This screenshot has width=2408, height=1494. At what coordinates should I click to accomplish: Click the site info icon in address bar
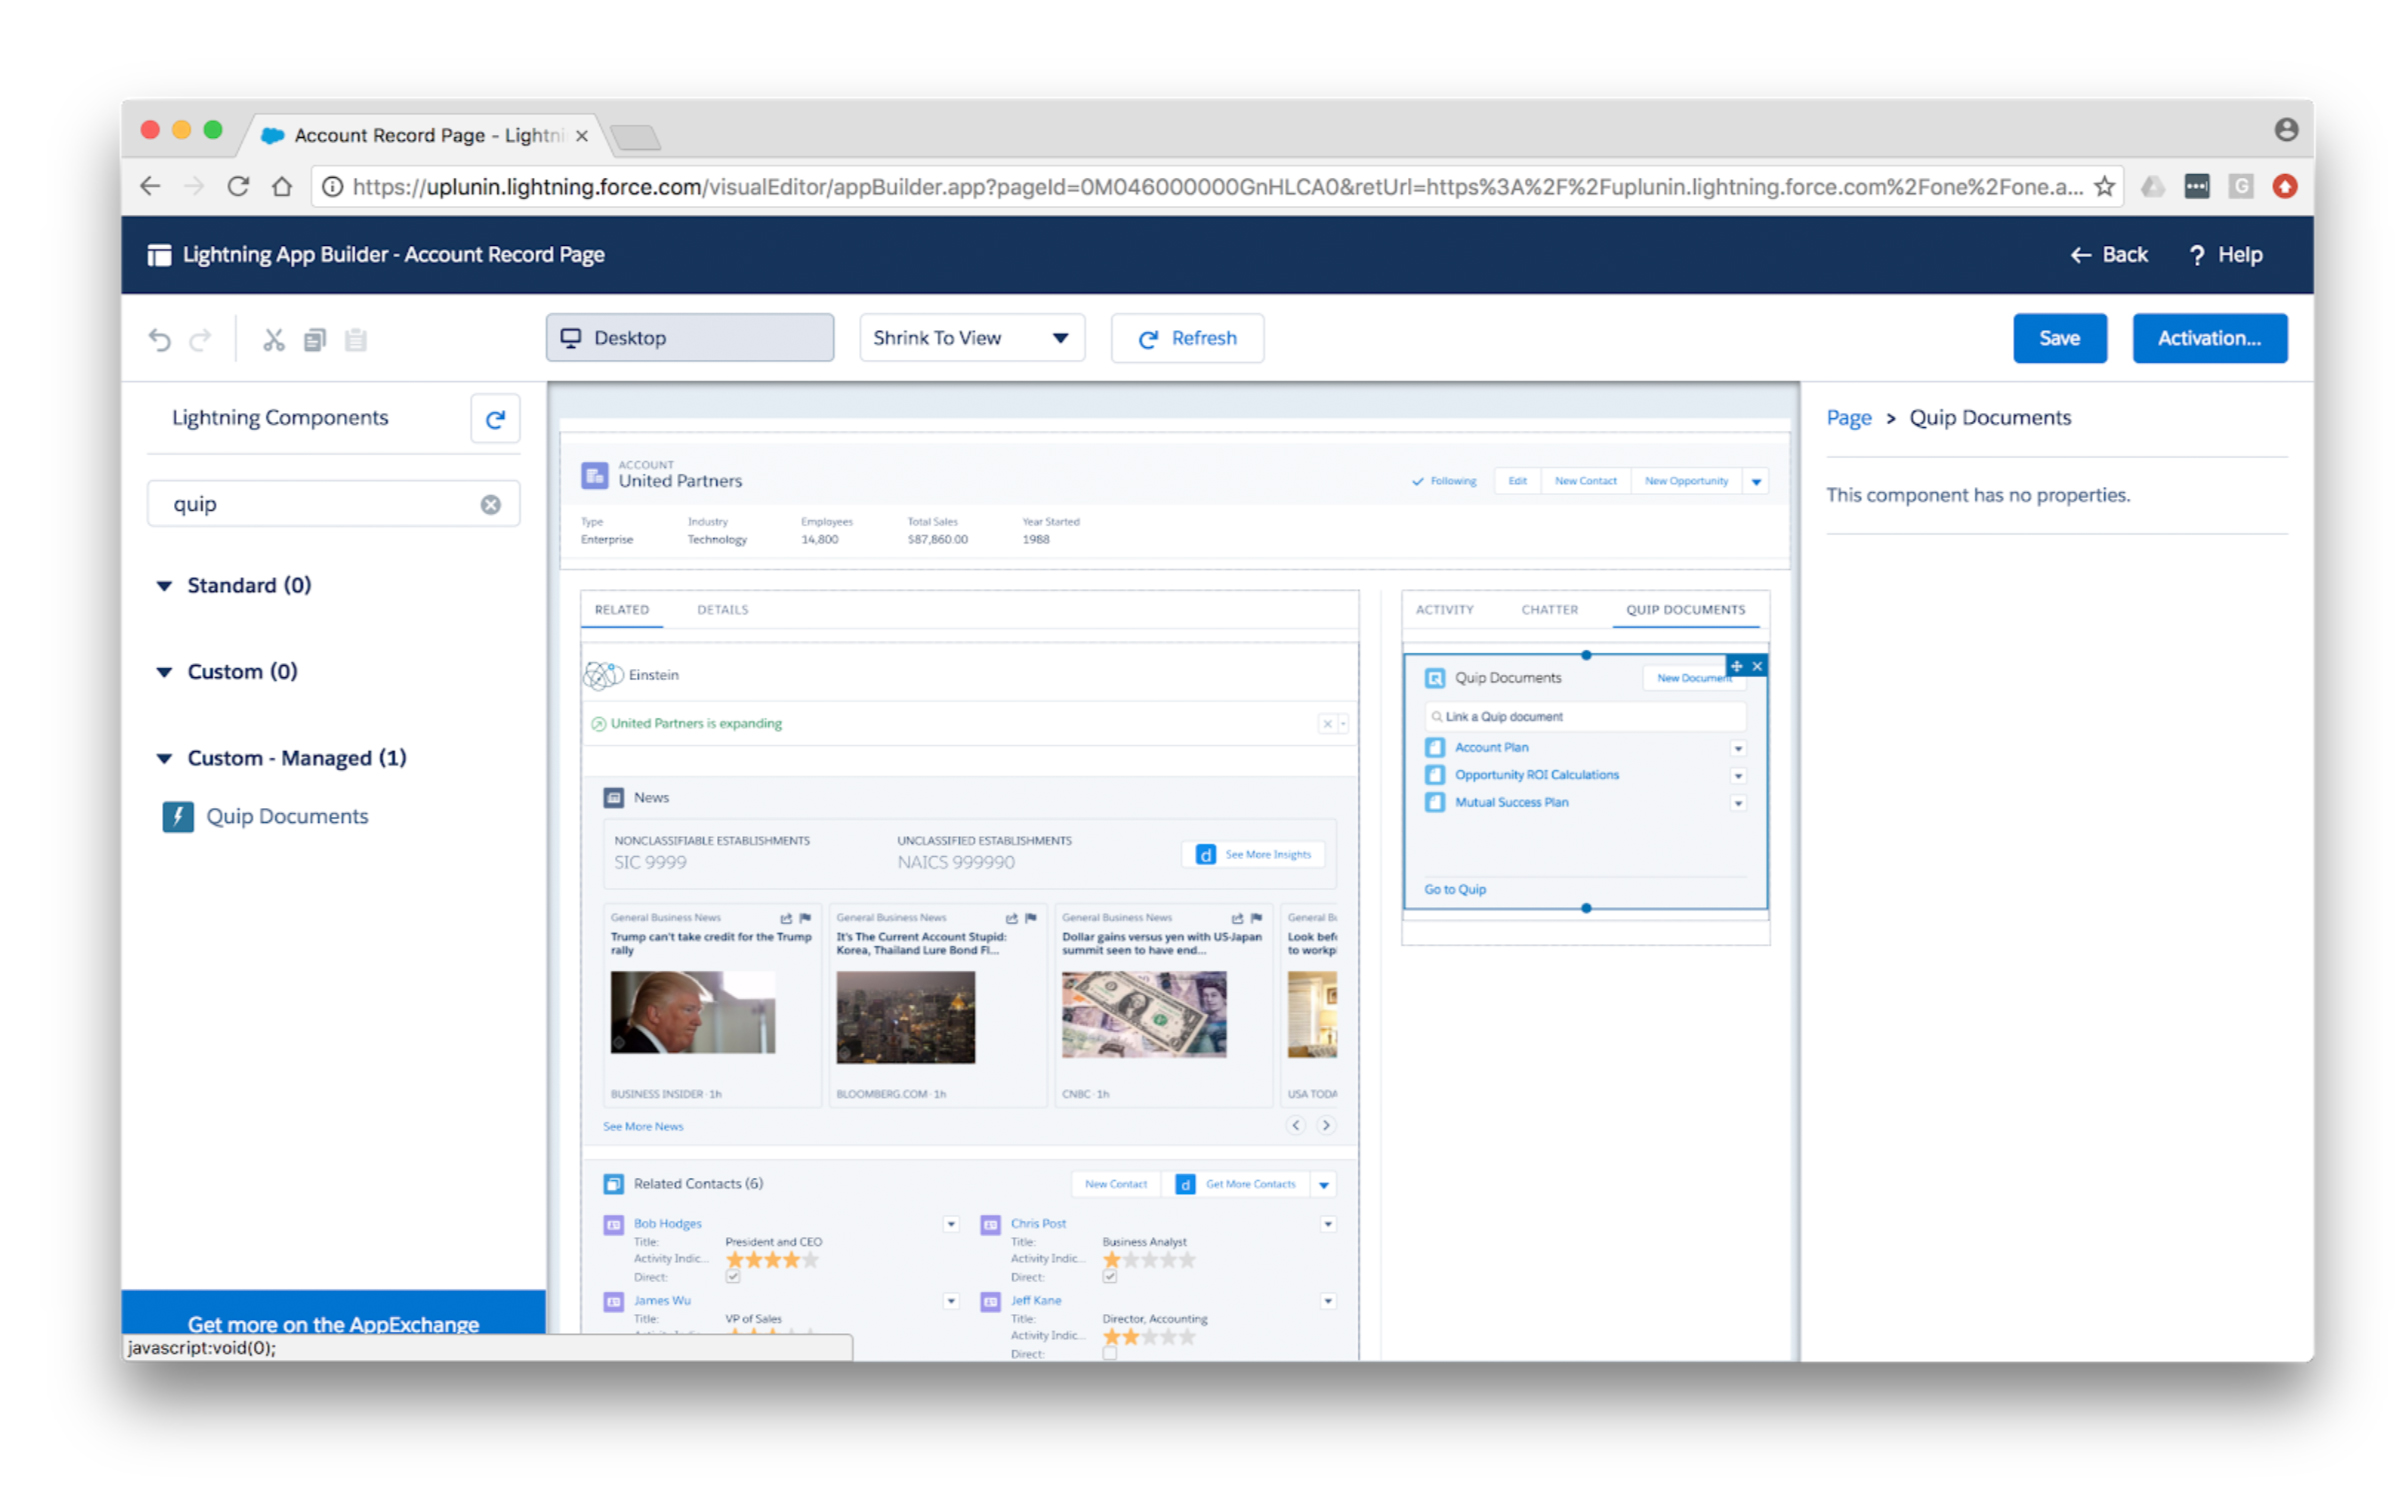[x=333, y=186]
